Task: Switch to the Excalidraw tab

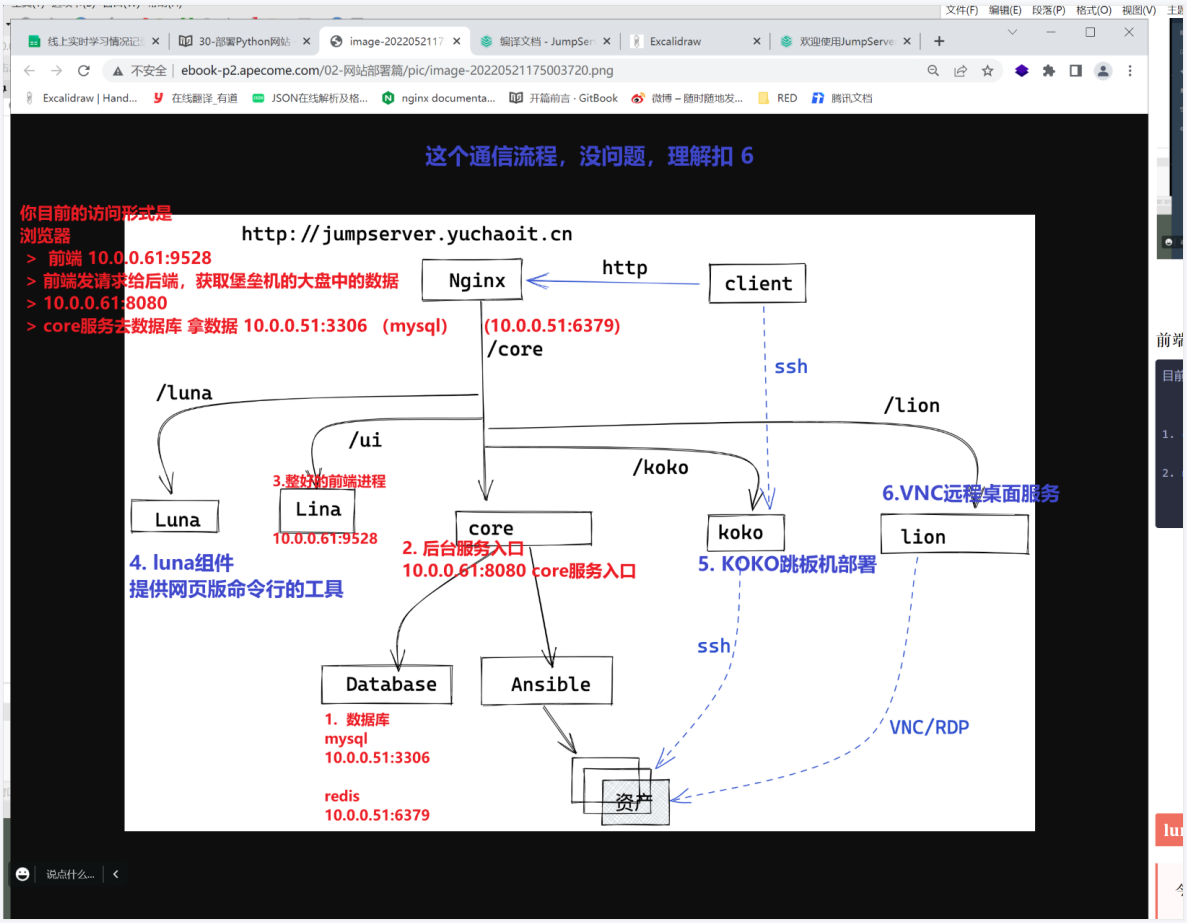Action: (694, 41)
